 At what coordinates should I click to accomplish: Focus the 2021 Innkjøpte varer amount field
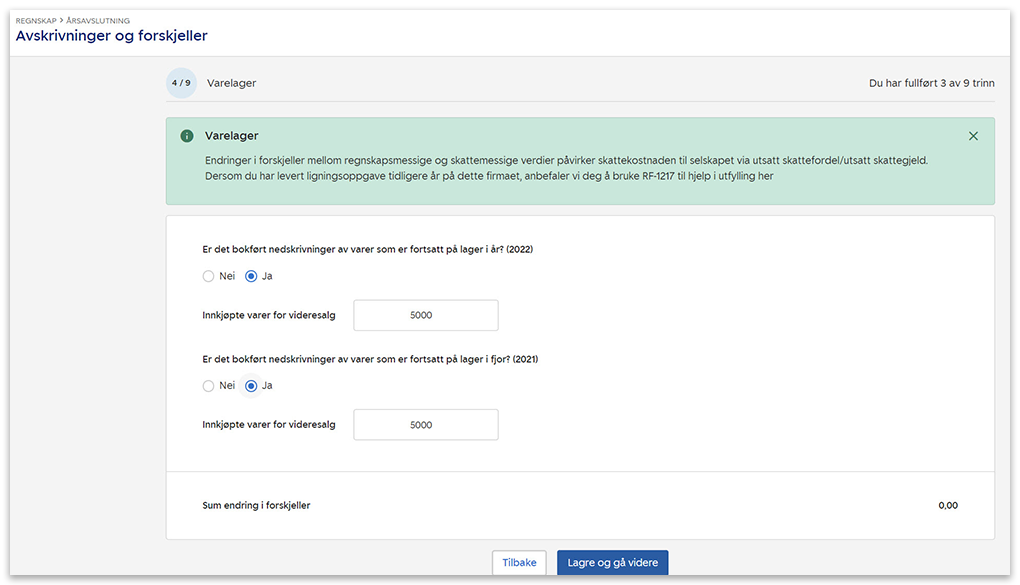pos(425,425)
